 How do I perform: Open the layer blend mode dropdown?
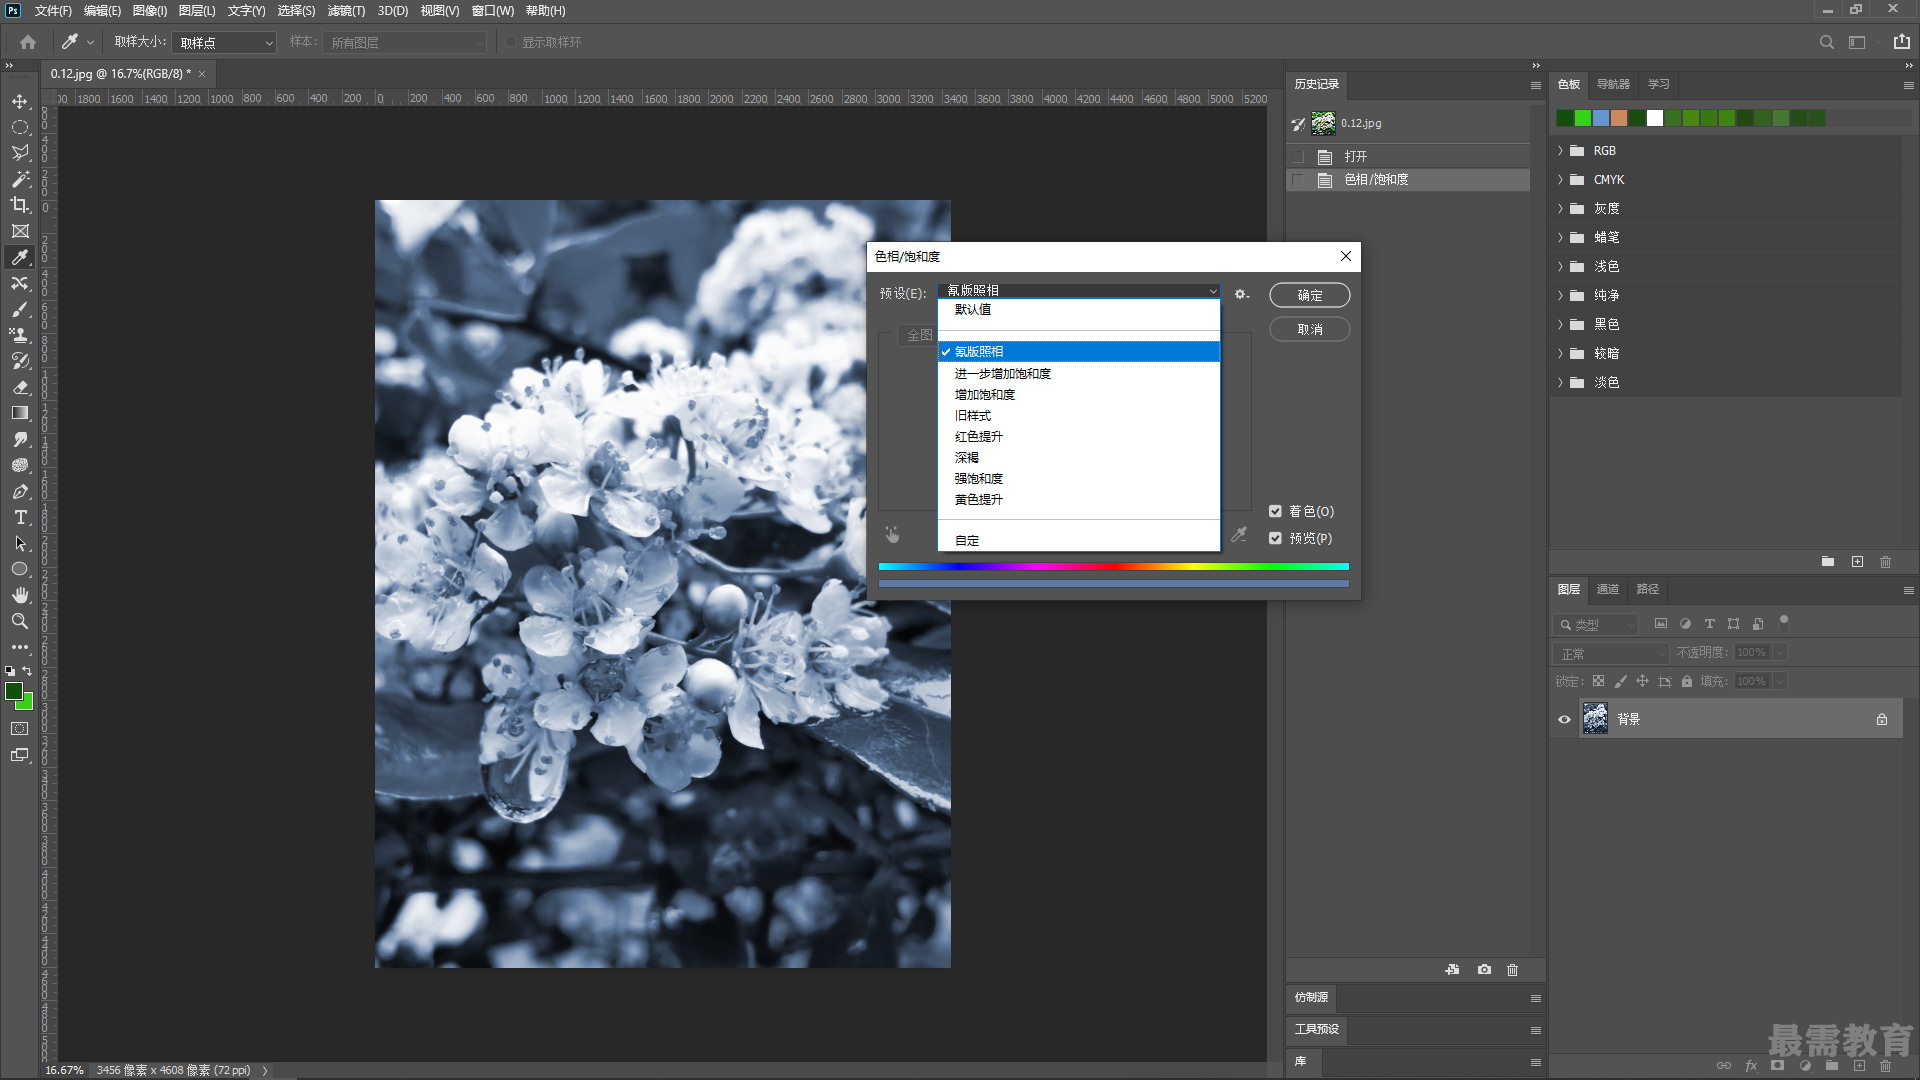[1612, 653]
